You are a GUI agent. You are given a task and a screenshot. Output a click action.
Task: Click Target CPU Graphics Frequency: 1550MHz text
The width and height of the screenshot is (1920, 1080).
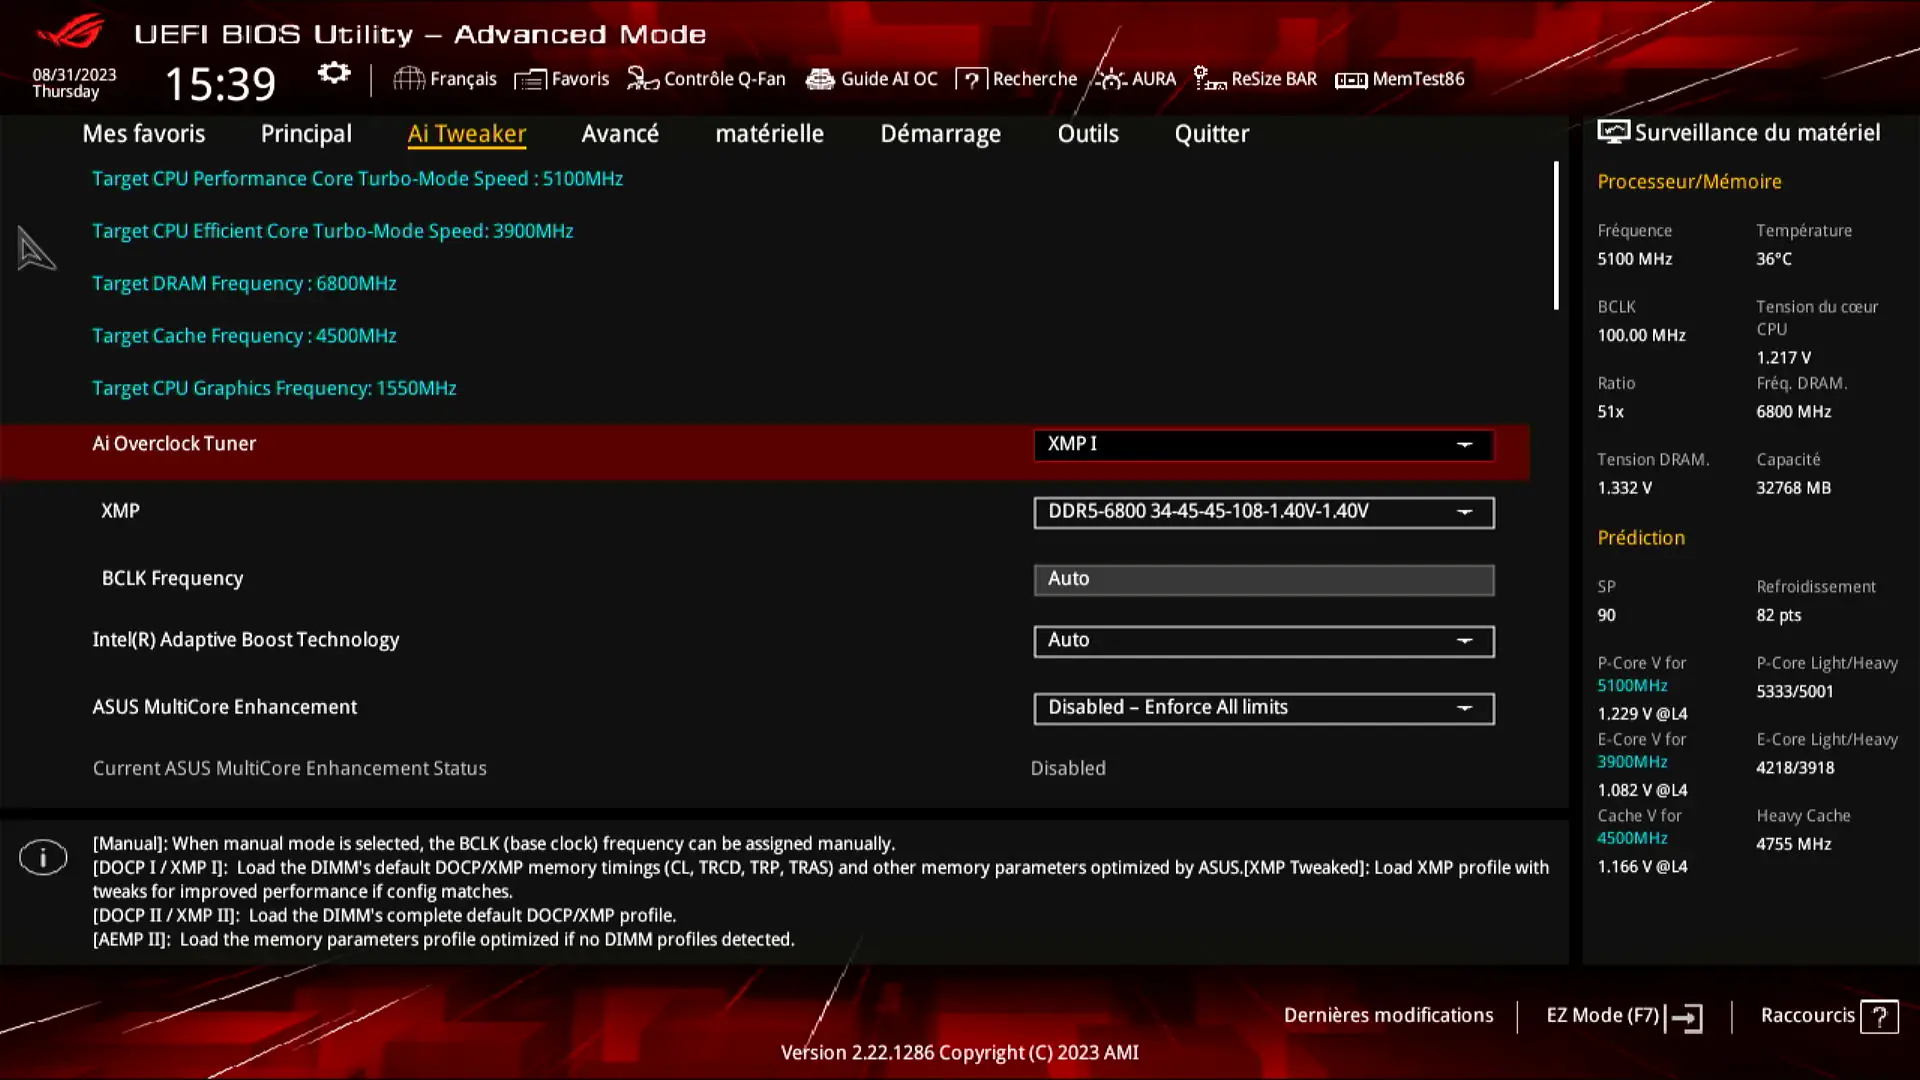274,388
